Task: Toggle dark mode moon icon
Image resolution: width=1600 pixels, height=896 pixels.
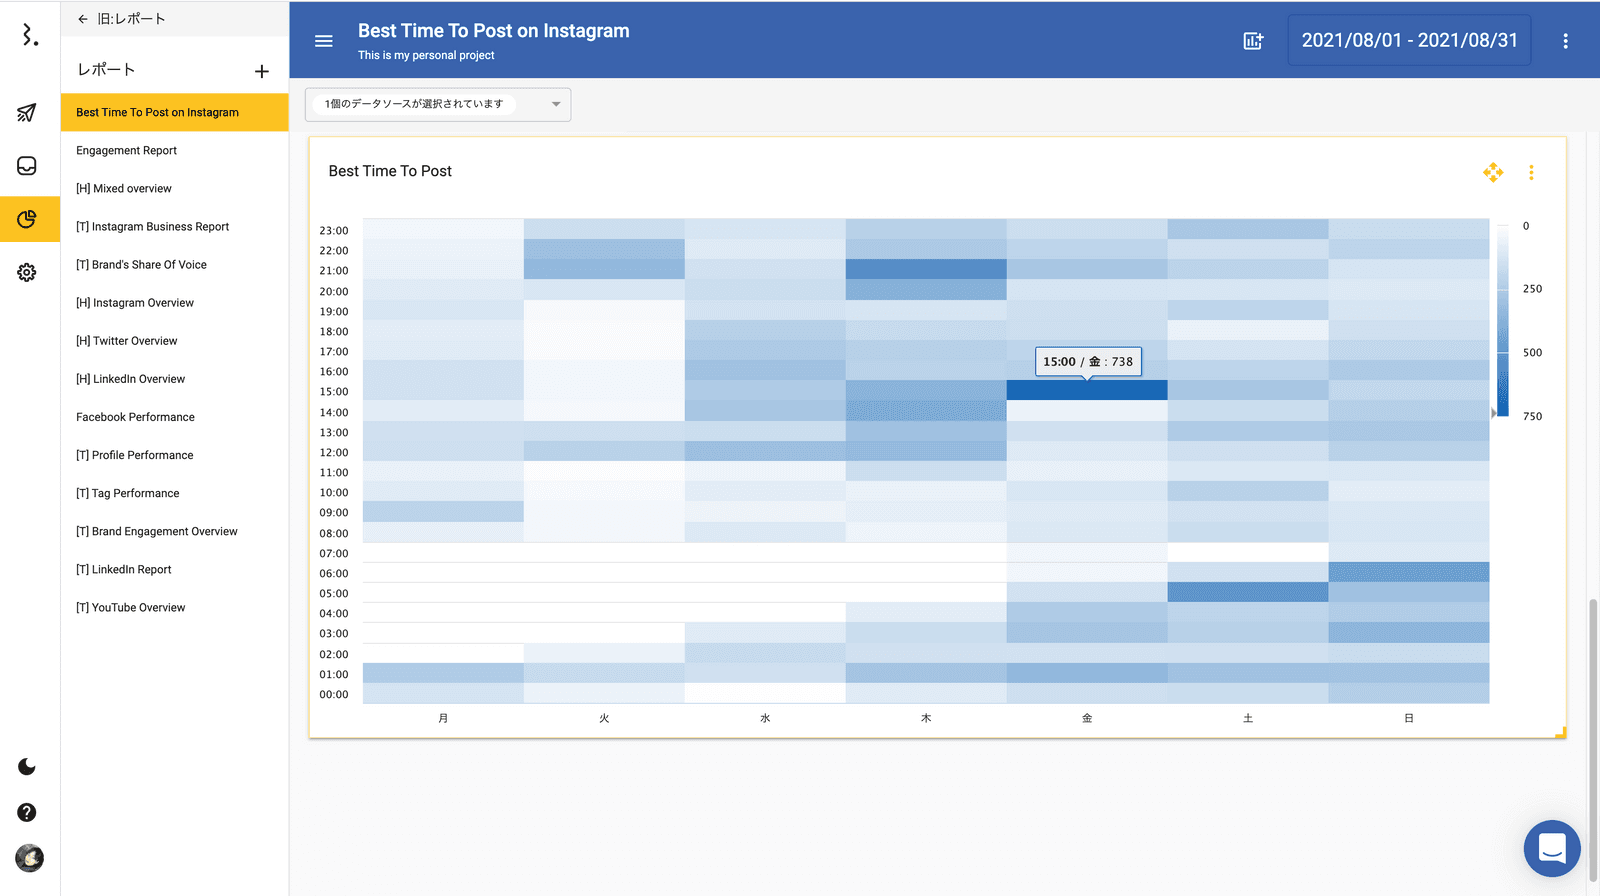Action: click(27, 767)
